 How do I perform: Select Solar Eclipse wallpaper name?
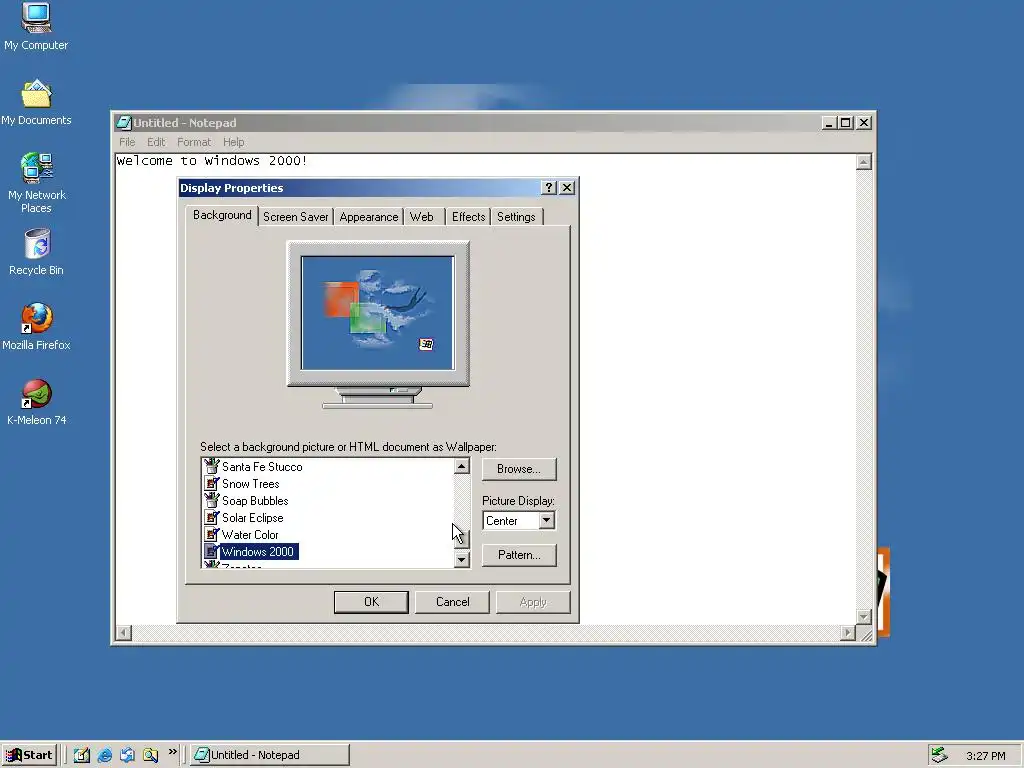[x=253, y=517]
